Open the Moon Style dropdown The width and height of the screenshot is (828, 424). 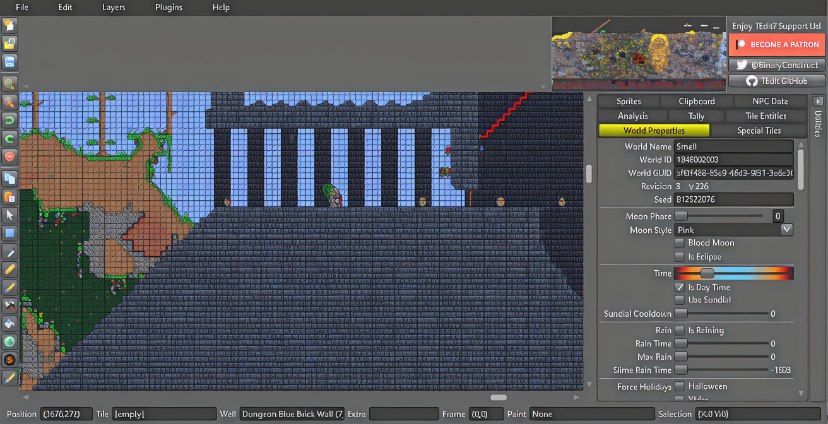[x=787, y=230]
